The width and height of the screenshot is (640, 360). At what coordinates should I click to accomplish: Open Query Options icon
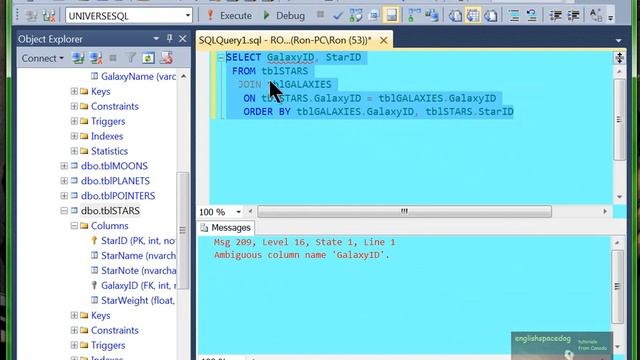coord(373,16)
